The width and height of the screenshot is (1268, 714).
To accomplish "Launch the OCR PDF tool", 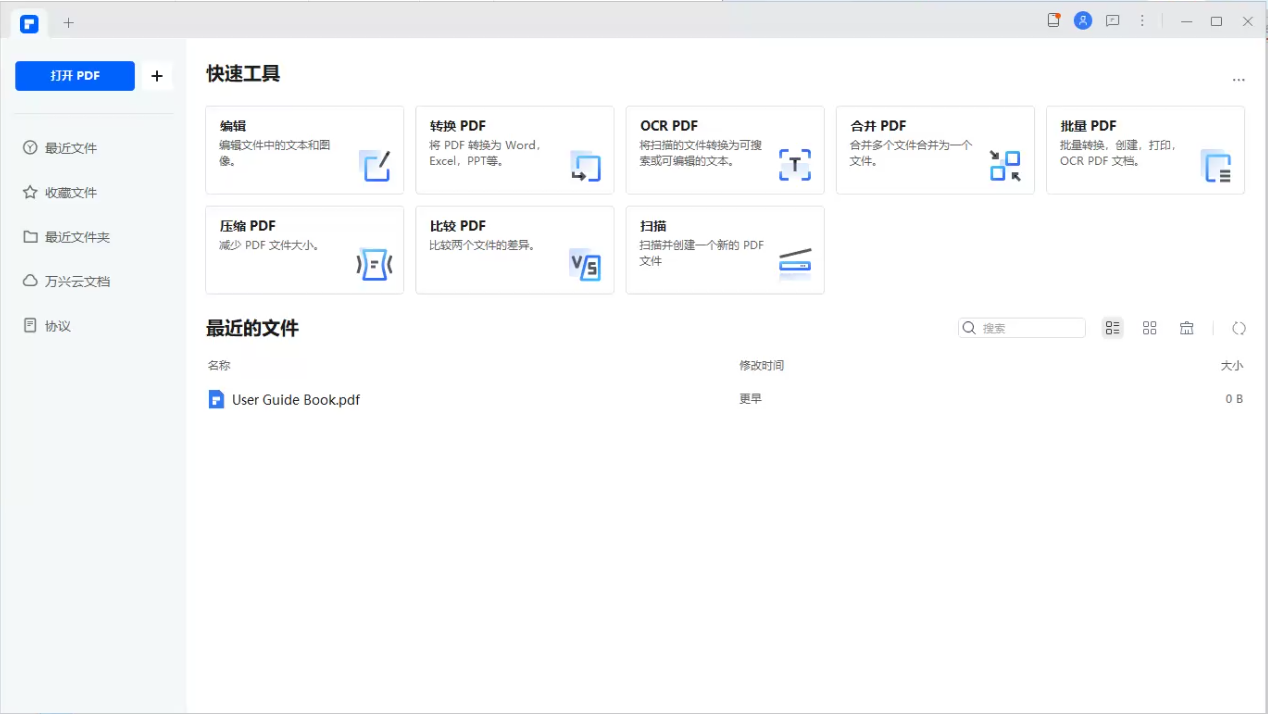I will 724,150.
